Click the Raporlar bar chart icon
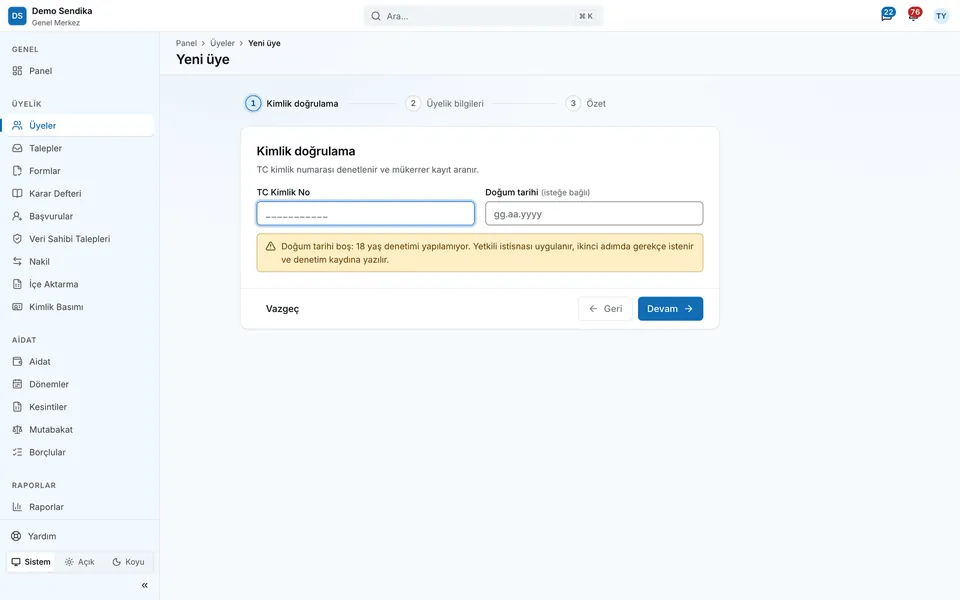The image size is (960, 600). [17, 507]
